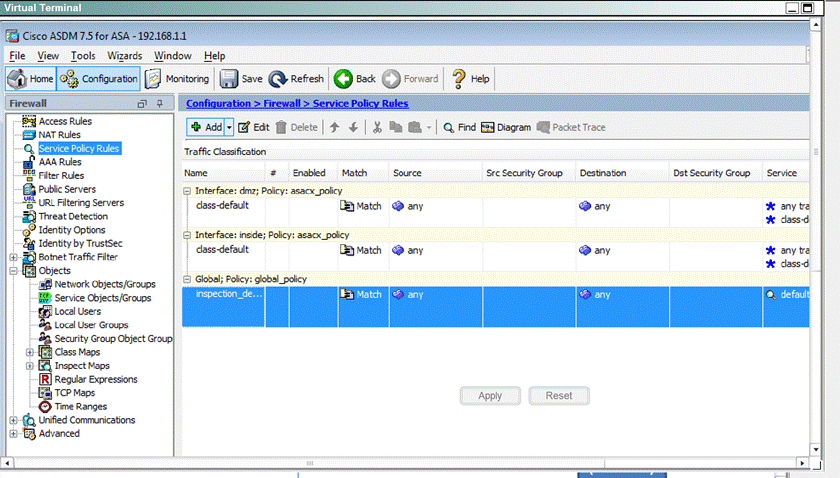Go Back using the green arrow

tap(343, 79)
